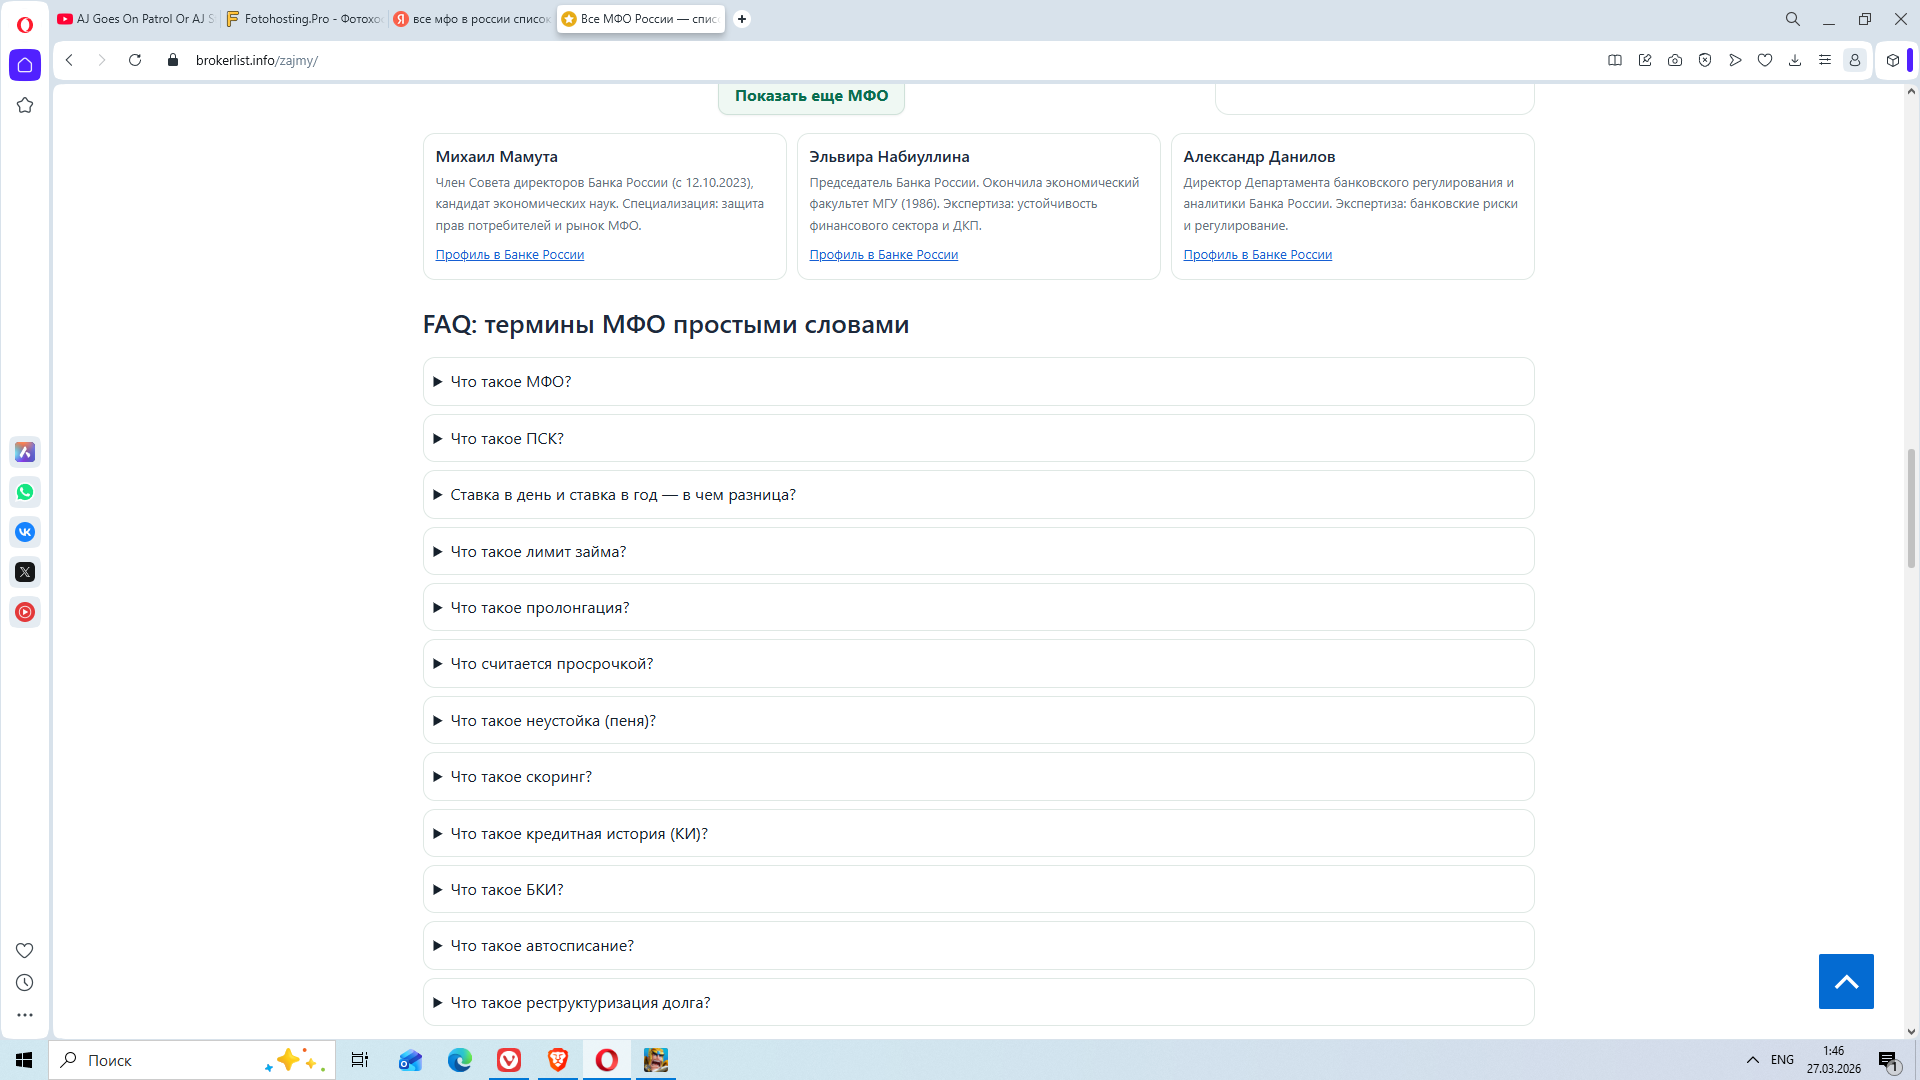Click the scroll-to-top arrow button
The width and height of the screenshot is (1920, 1080).
(1846, 981)
